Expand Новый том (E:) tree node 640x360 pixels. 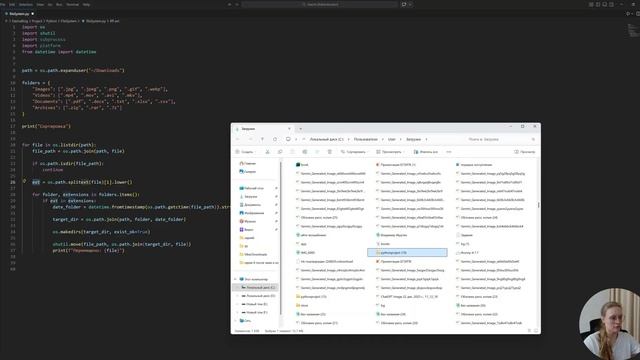(x=238, y=304)
